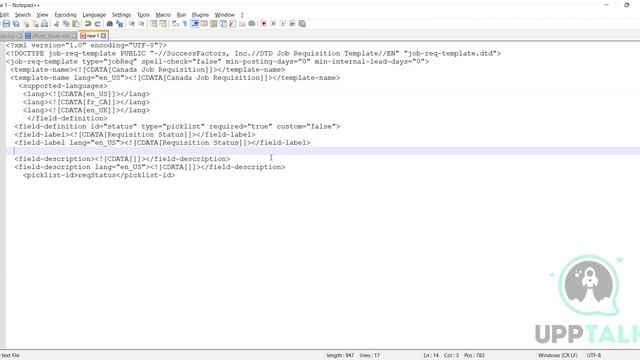Start macro recording red button
The width and height of the screenshot is (640, 360).
coord(264,24)
